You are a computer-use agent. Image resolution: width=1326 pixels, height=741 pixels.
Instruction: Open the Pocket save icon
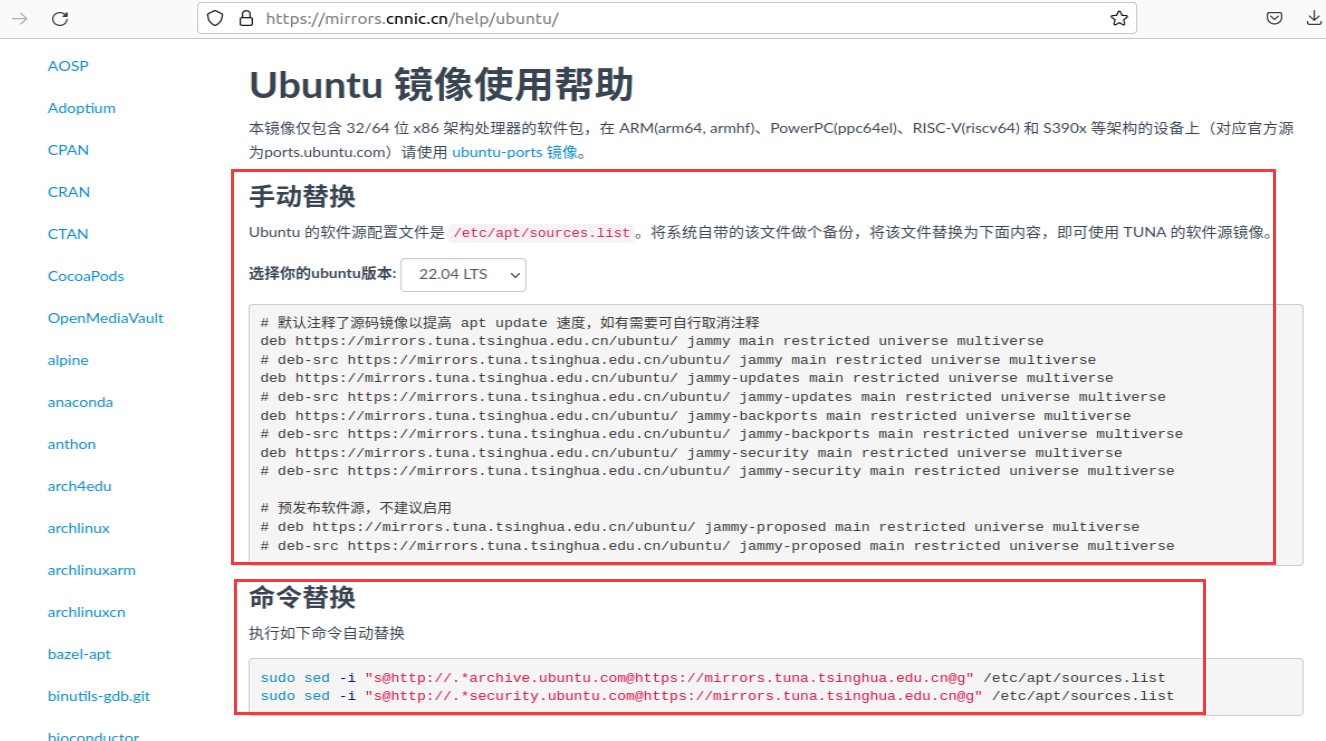point(1275,19)
